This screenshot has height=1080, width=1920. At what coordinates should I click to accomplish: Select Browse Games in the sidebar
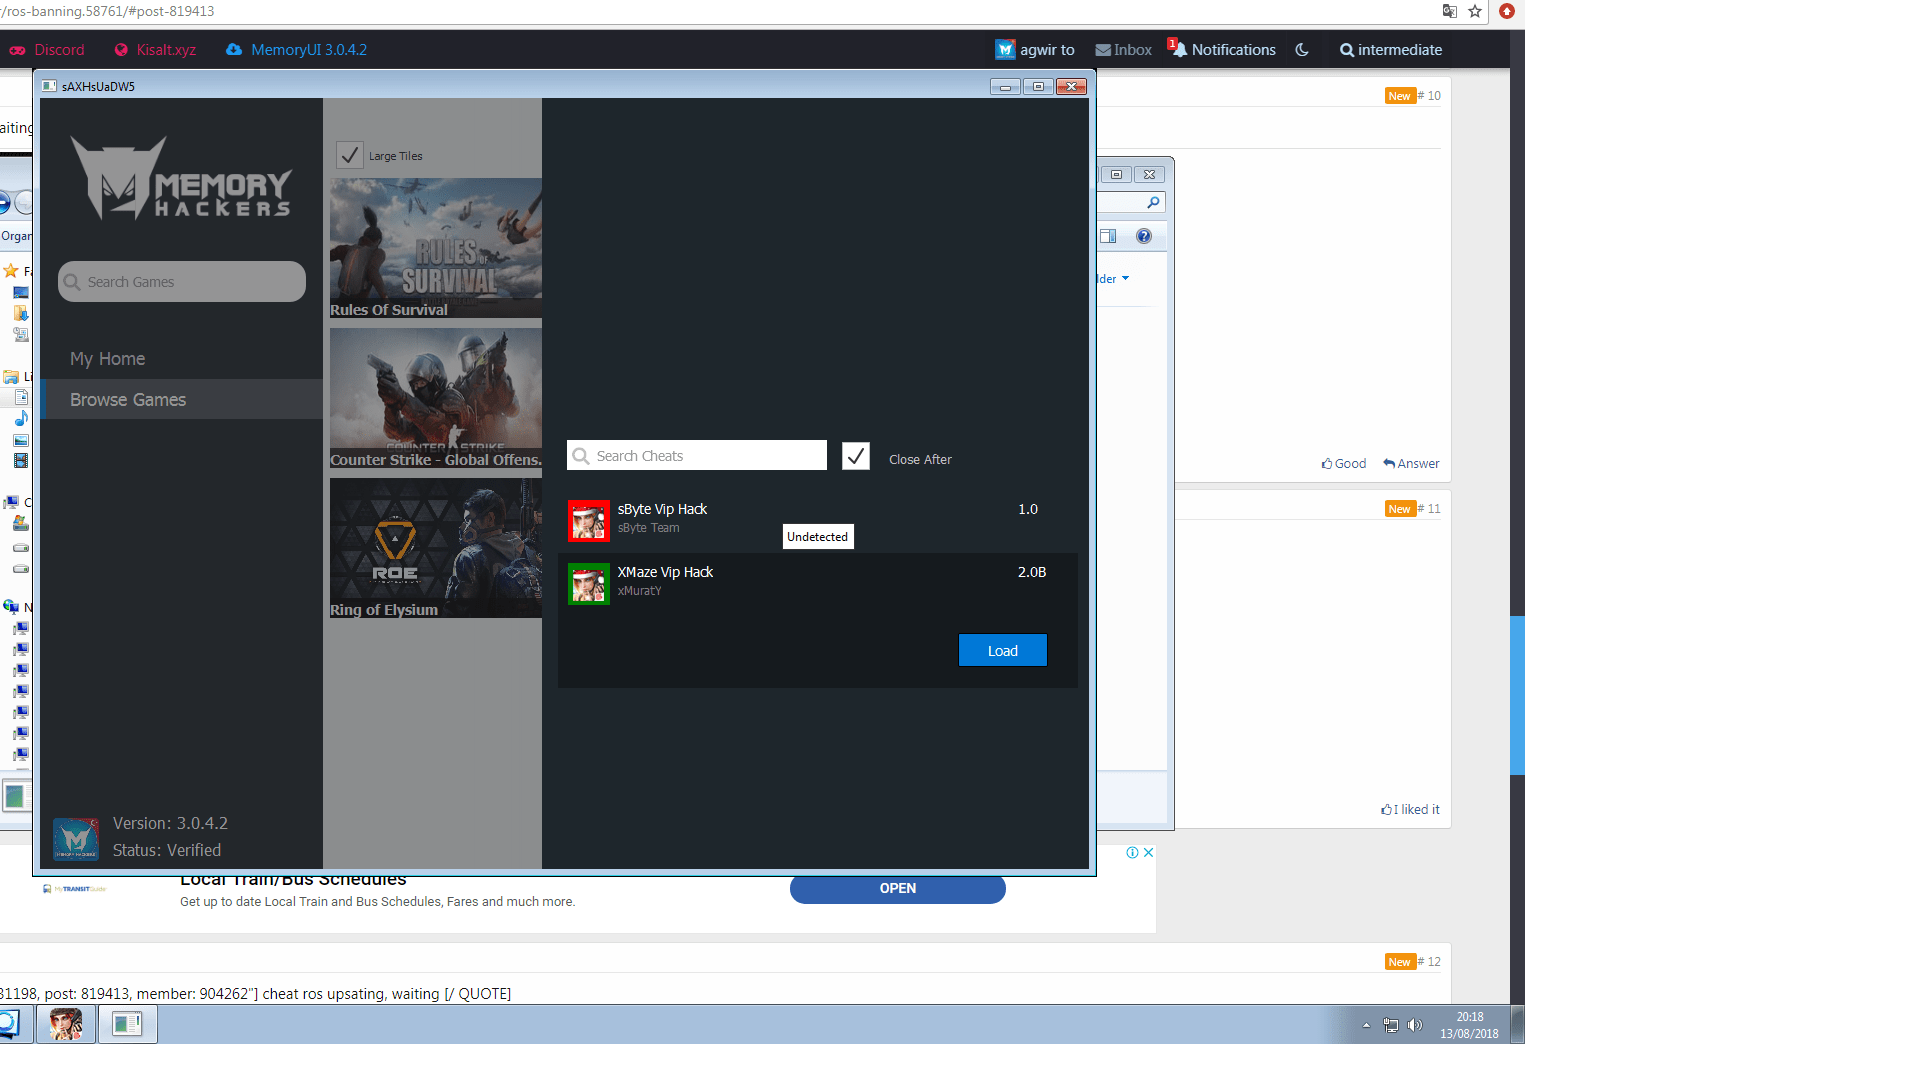click(x=182, y=400)
